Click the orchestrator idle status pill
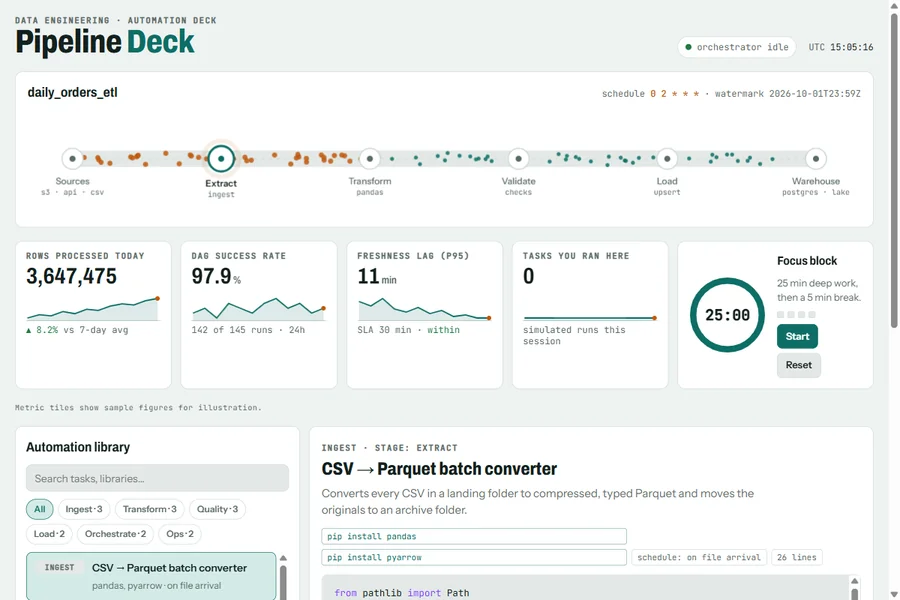 click(736, 47)
